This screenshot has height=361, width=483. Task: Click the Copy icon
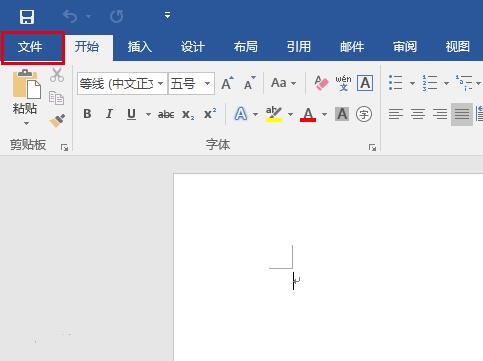(x=56, y=98)
